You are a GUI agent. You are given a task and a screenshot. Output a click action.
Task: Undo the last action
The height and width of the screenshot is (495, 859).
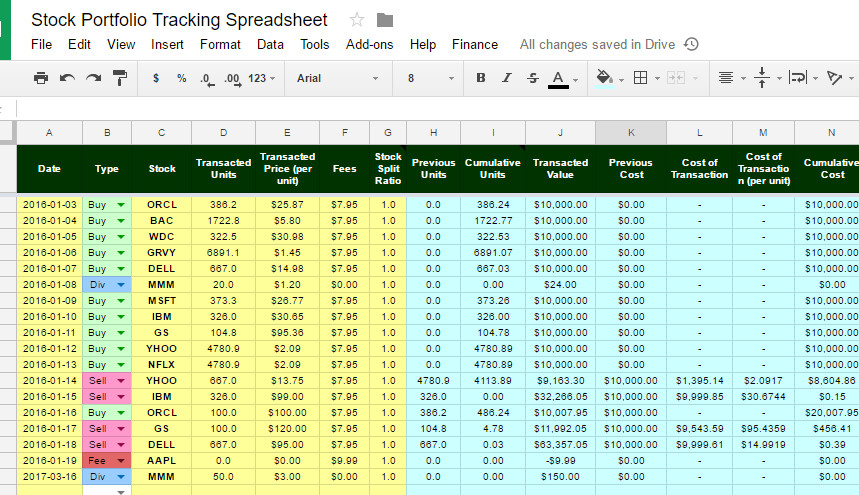67,78
